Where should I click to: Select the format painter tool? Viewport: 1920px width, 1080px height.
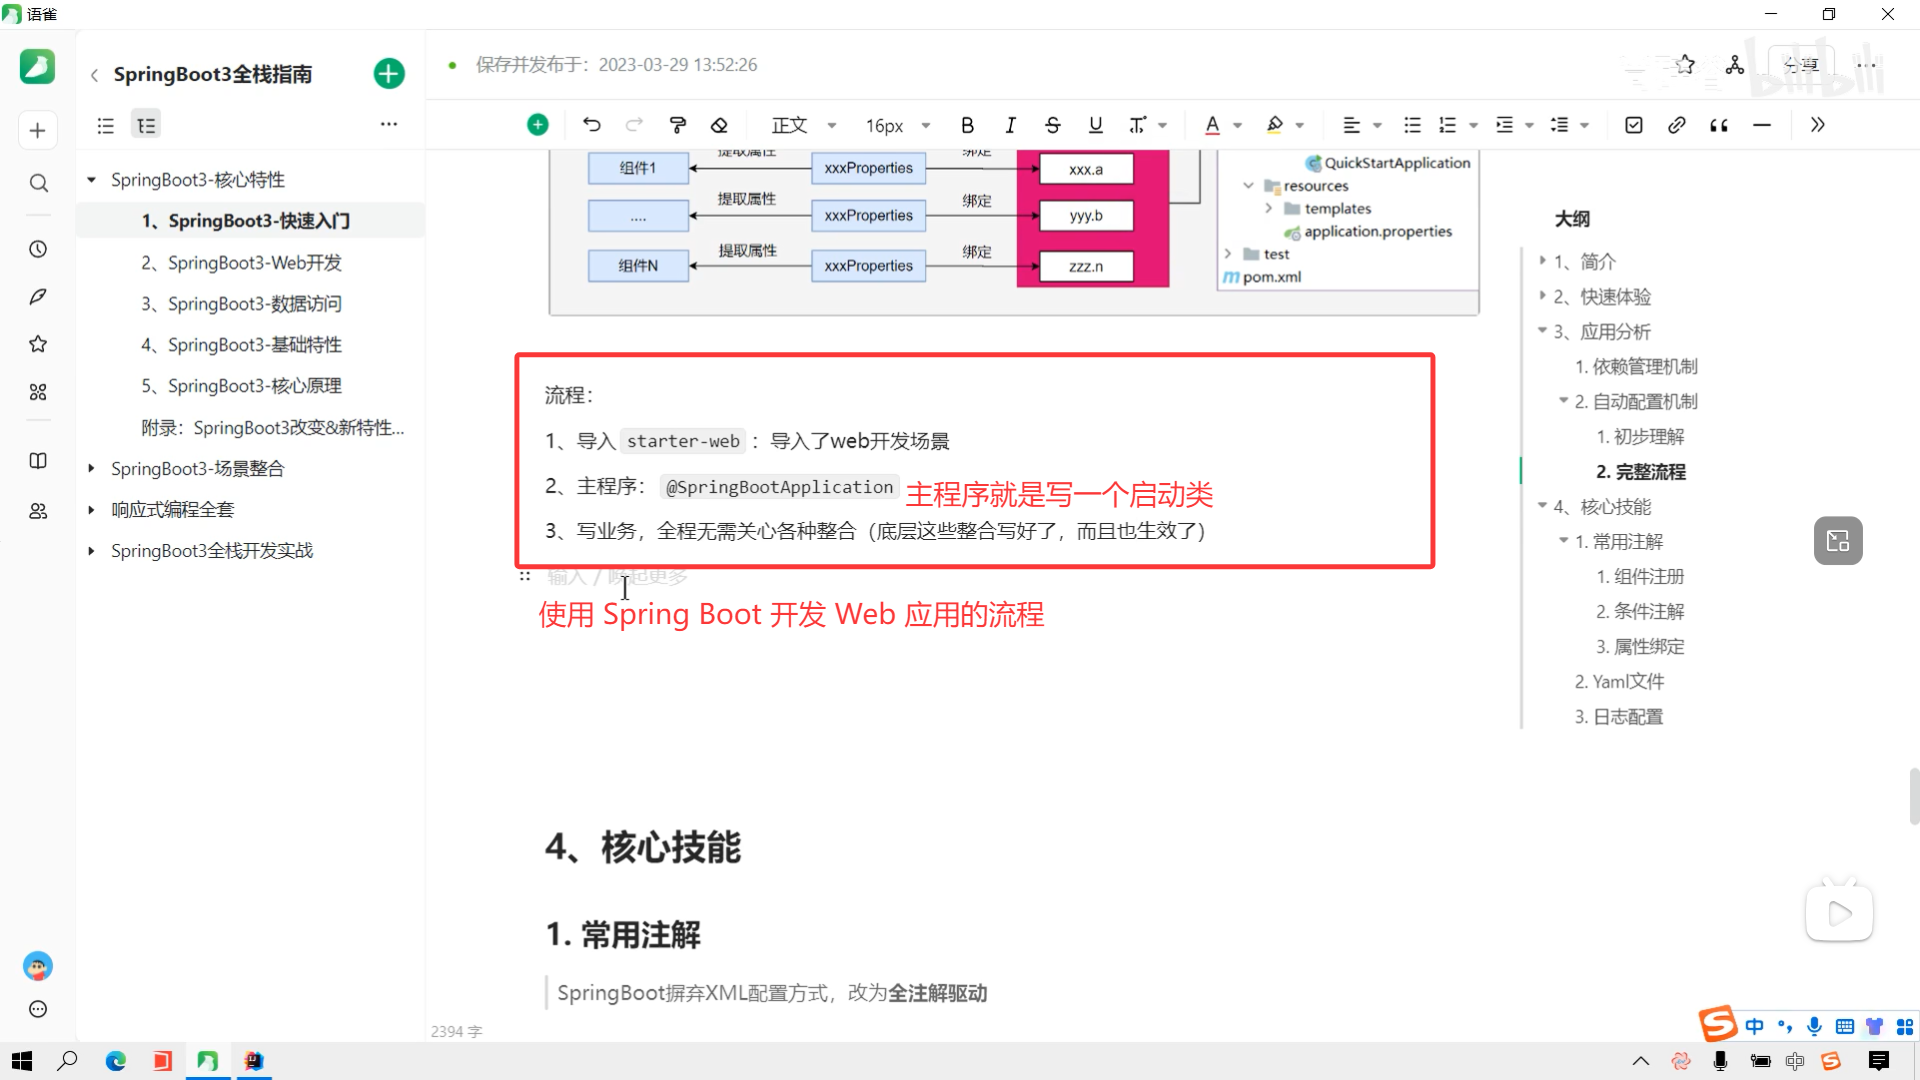[x=677, y=125]
